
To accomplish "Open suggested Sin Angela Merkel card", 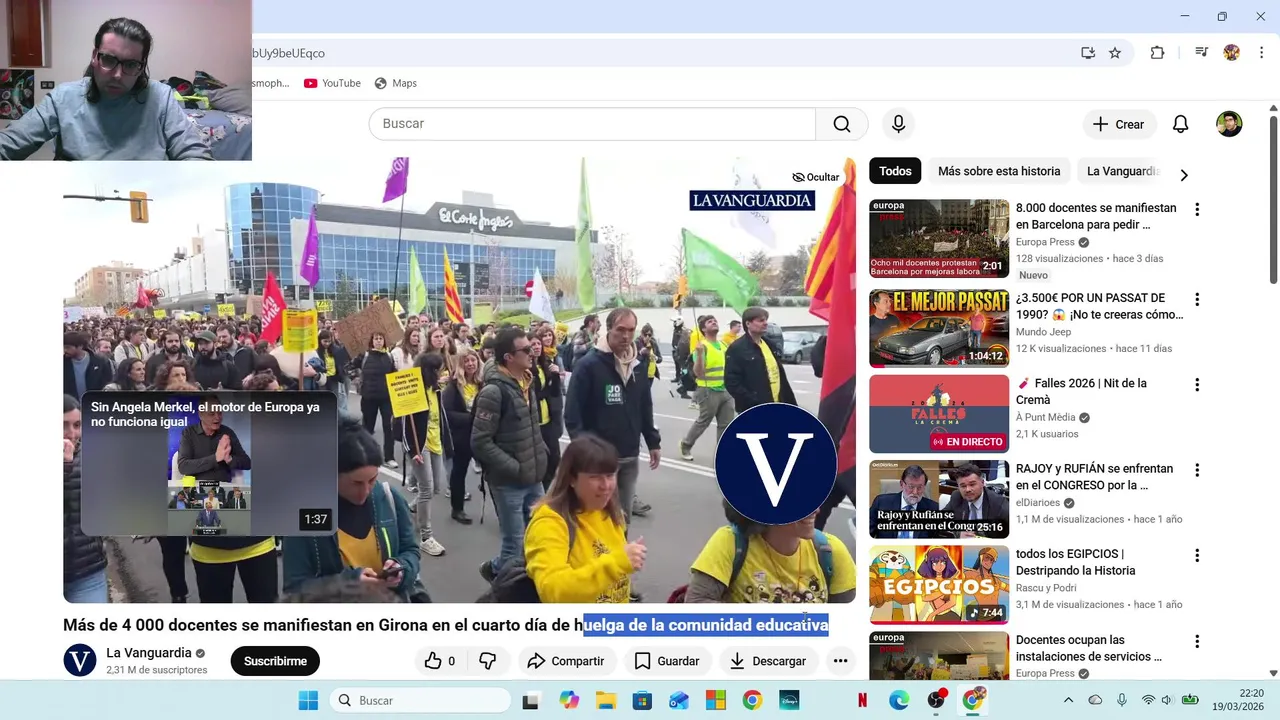I will [x=209, y=464].
